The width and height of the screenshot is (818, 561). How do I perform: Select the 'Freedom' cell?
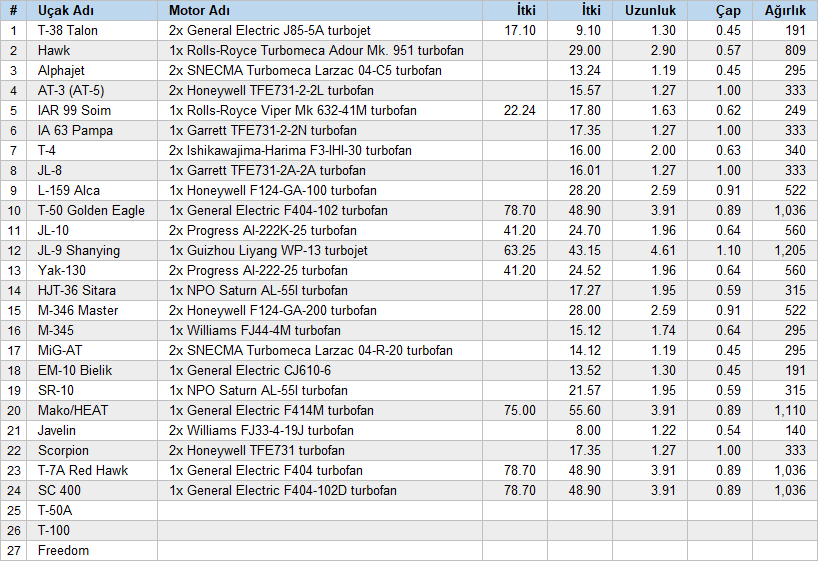(x=92, y=551)
